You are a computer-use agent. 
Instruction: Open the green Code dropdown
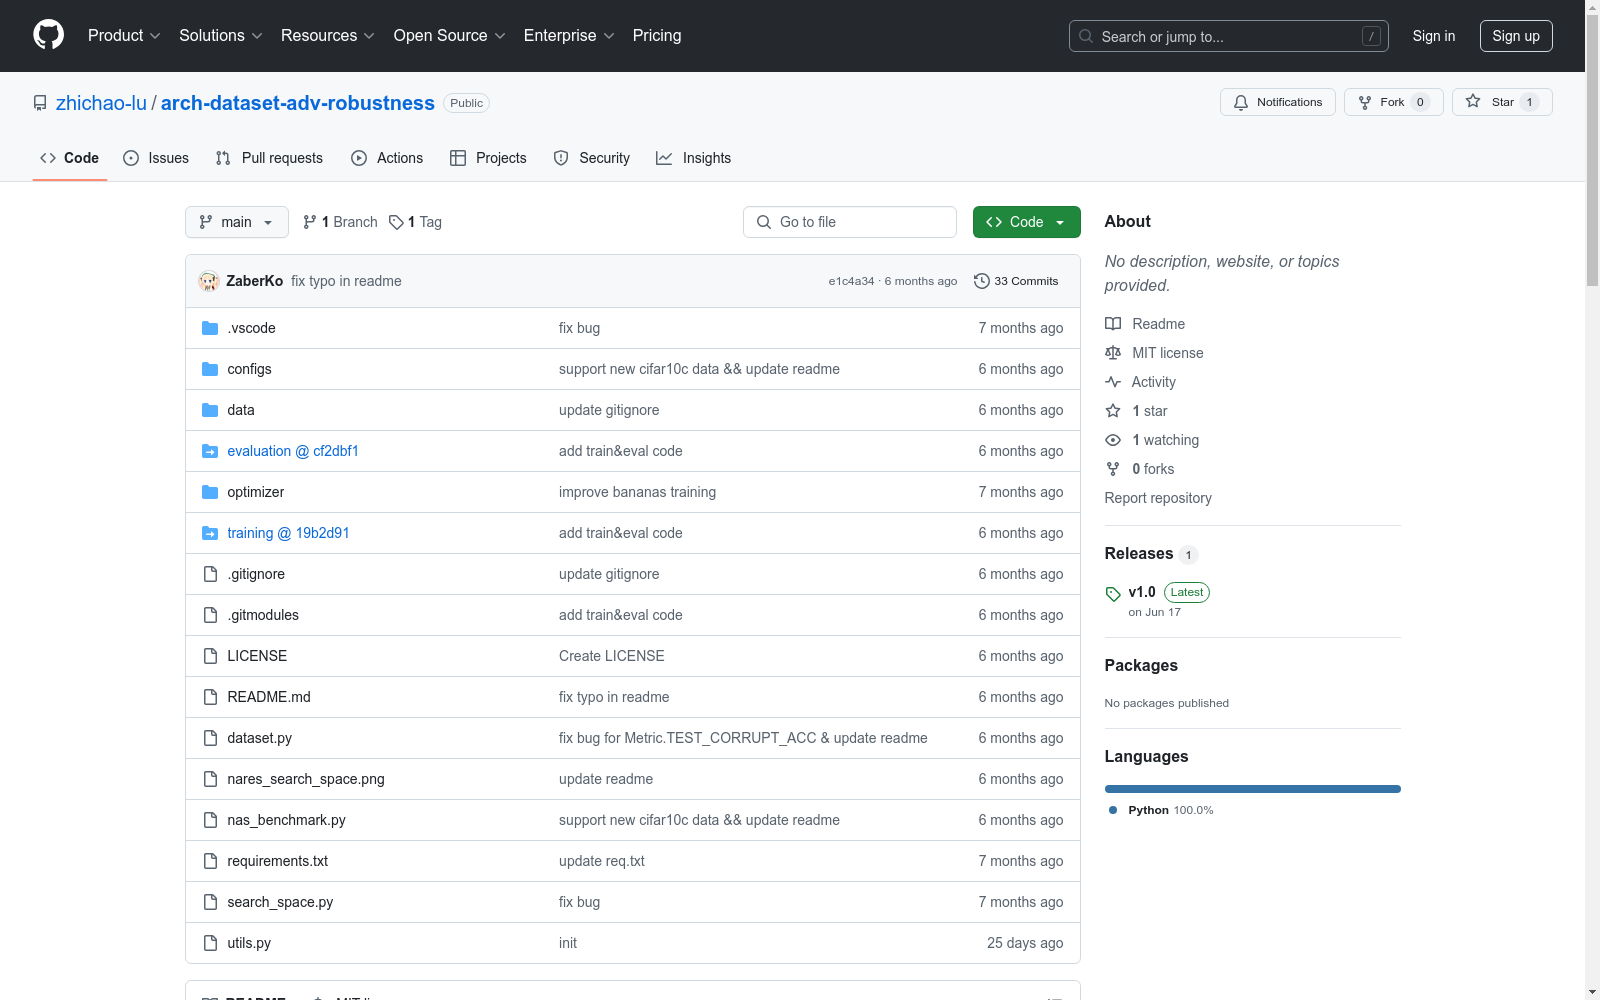pos(1026,222)
